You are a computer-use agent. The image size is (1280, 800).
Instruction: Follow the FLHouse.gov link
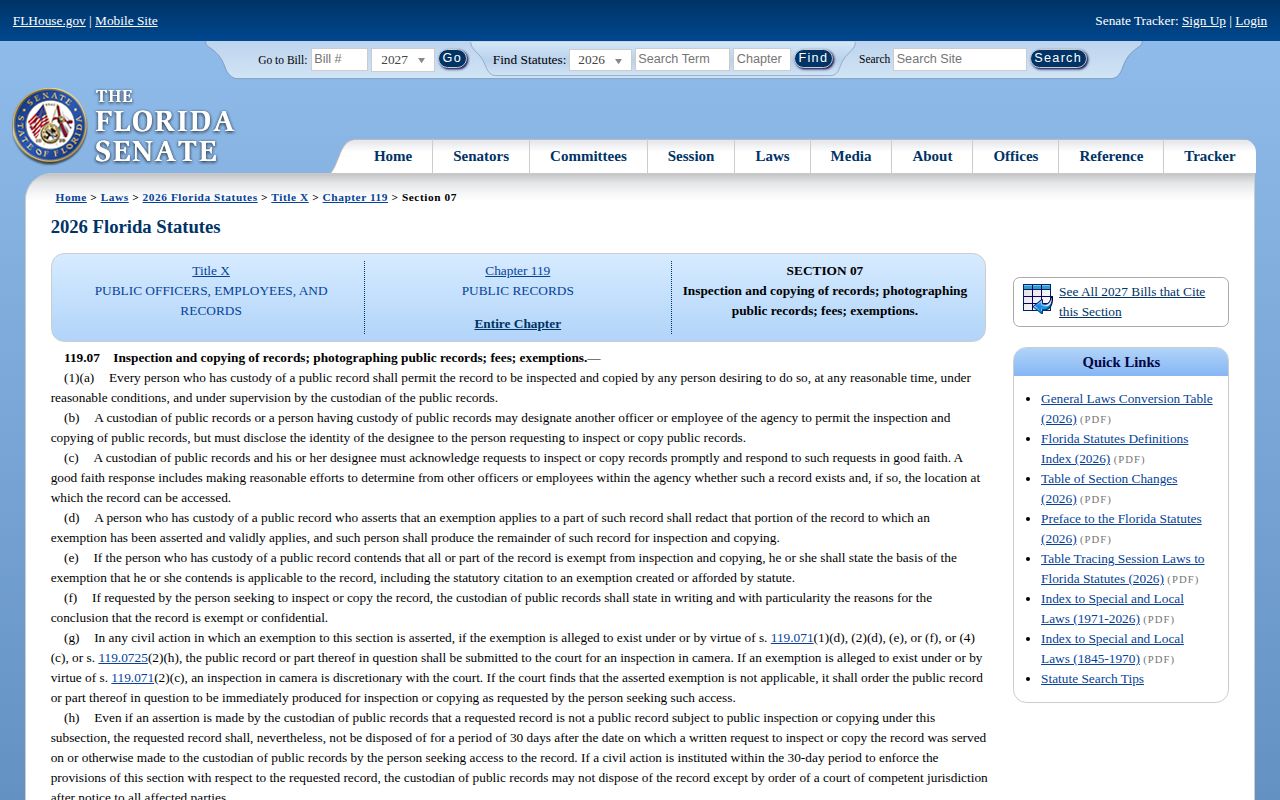(49, 21)
